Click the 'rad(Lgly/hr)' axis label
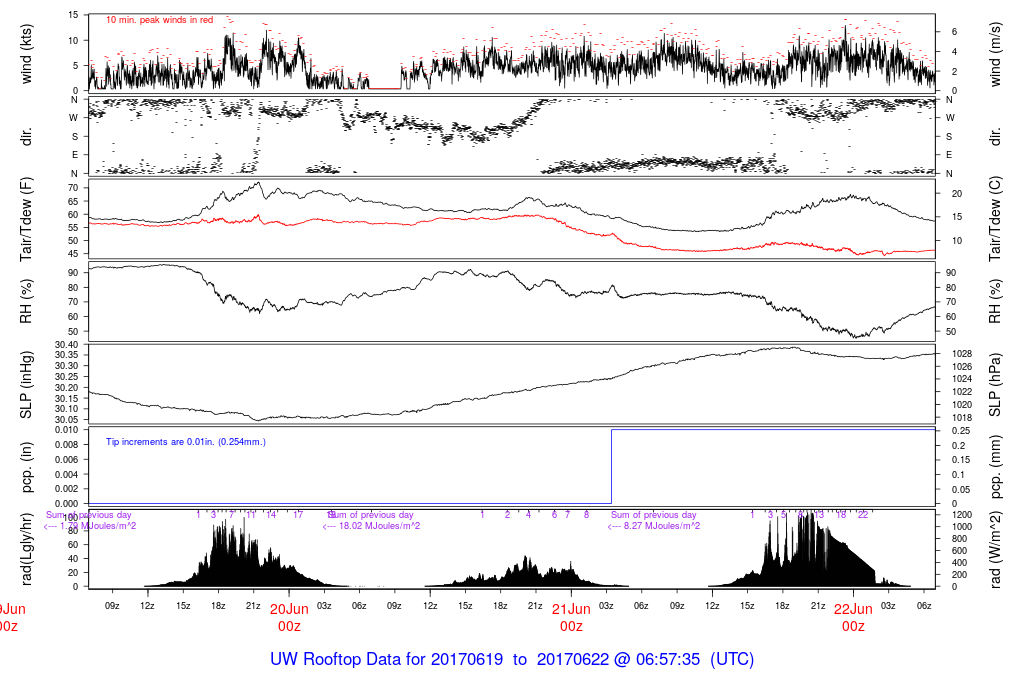Viewport: 1024px width, 700px height. [26, 548]
